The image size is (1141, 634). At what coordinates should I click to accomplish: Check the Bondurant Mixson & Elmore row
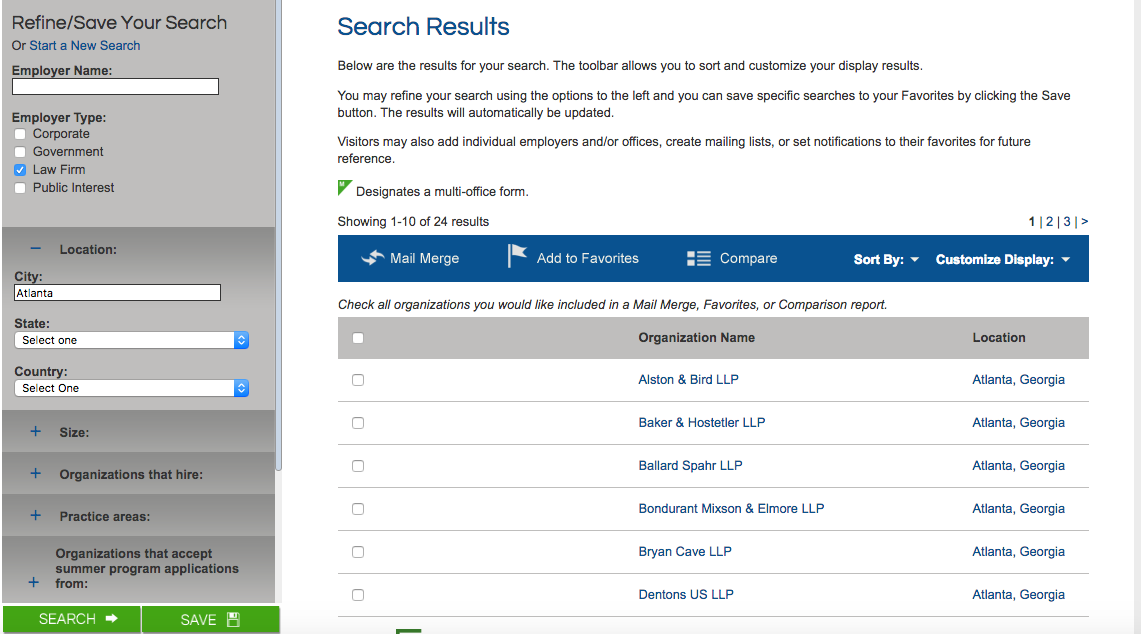pyautogui.click(x=358, y=509)
